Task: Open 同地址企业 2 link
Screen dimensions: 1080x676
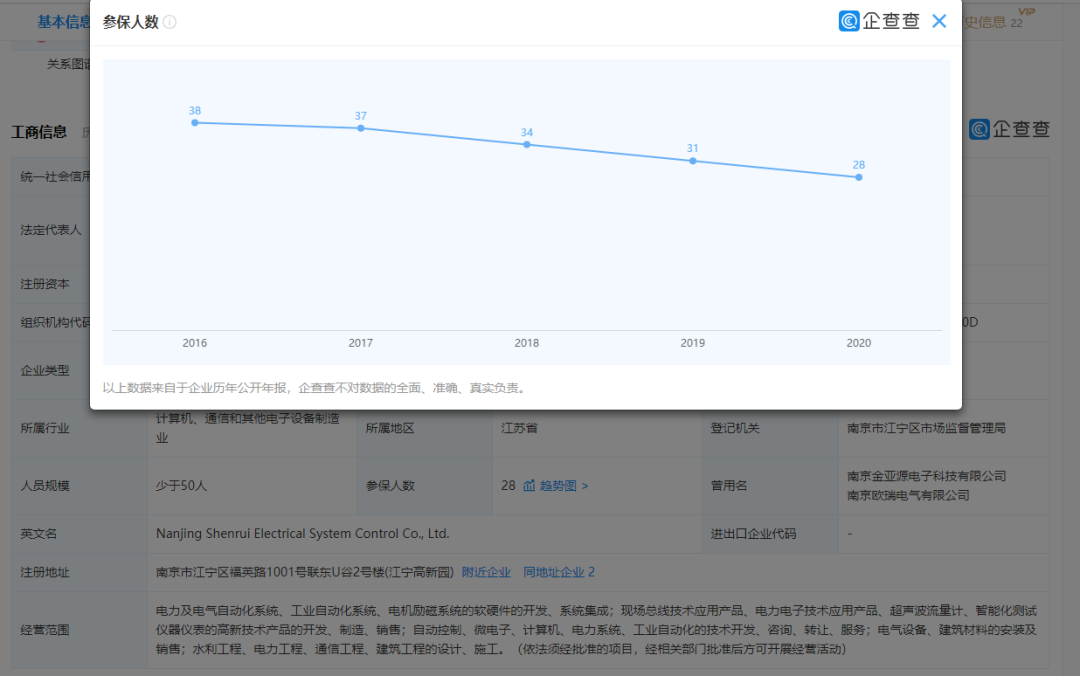Action: pos(559,572)
